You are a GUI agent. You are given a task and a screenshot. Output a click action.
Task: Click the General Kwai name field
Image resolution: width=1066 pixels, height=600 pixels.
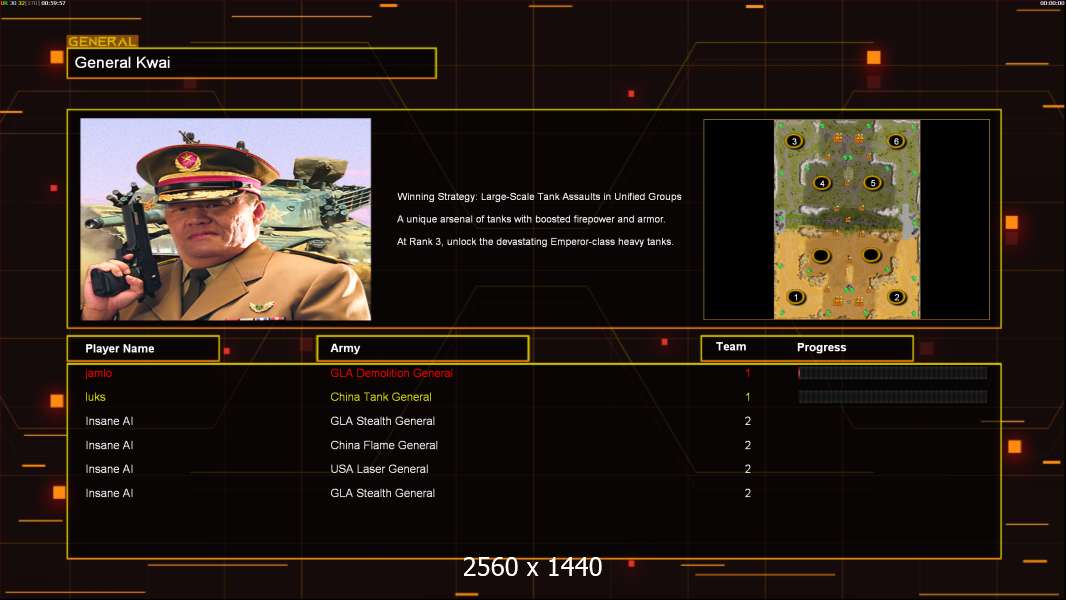[x=252, y=63]
